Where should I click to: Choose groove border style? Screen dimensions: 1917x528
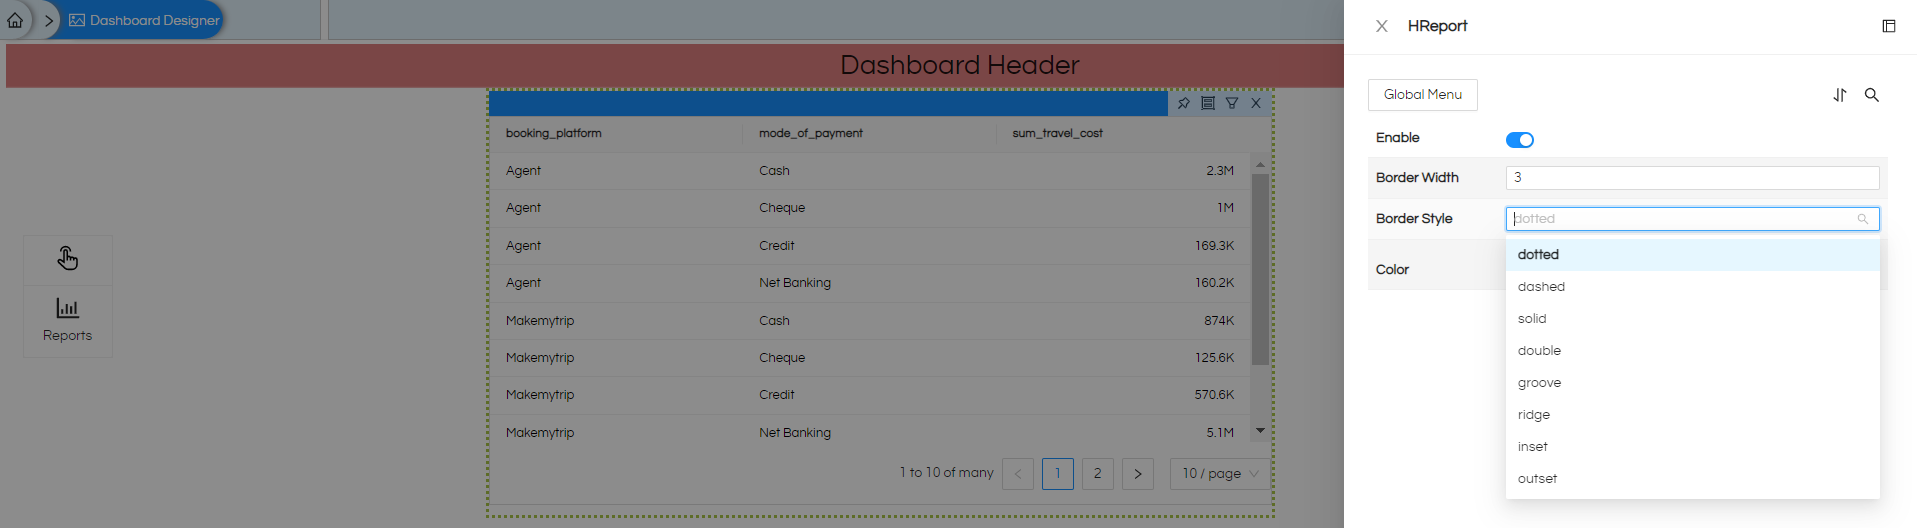click(1693, 383)
